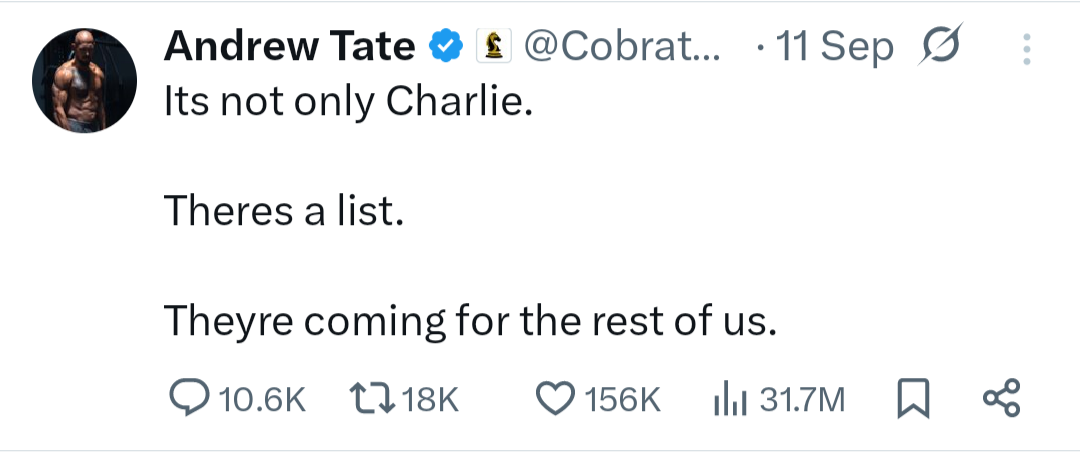
Task: Click the 18K reposts count
Action: click(434, 399)
